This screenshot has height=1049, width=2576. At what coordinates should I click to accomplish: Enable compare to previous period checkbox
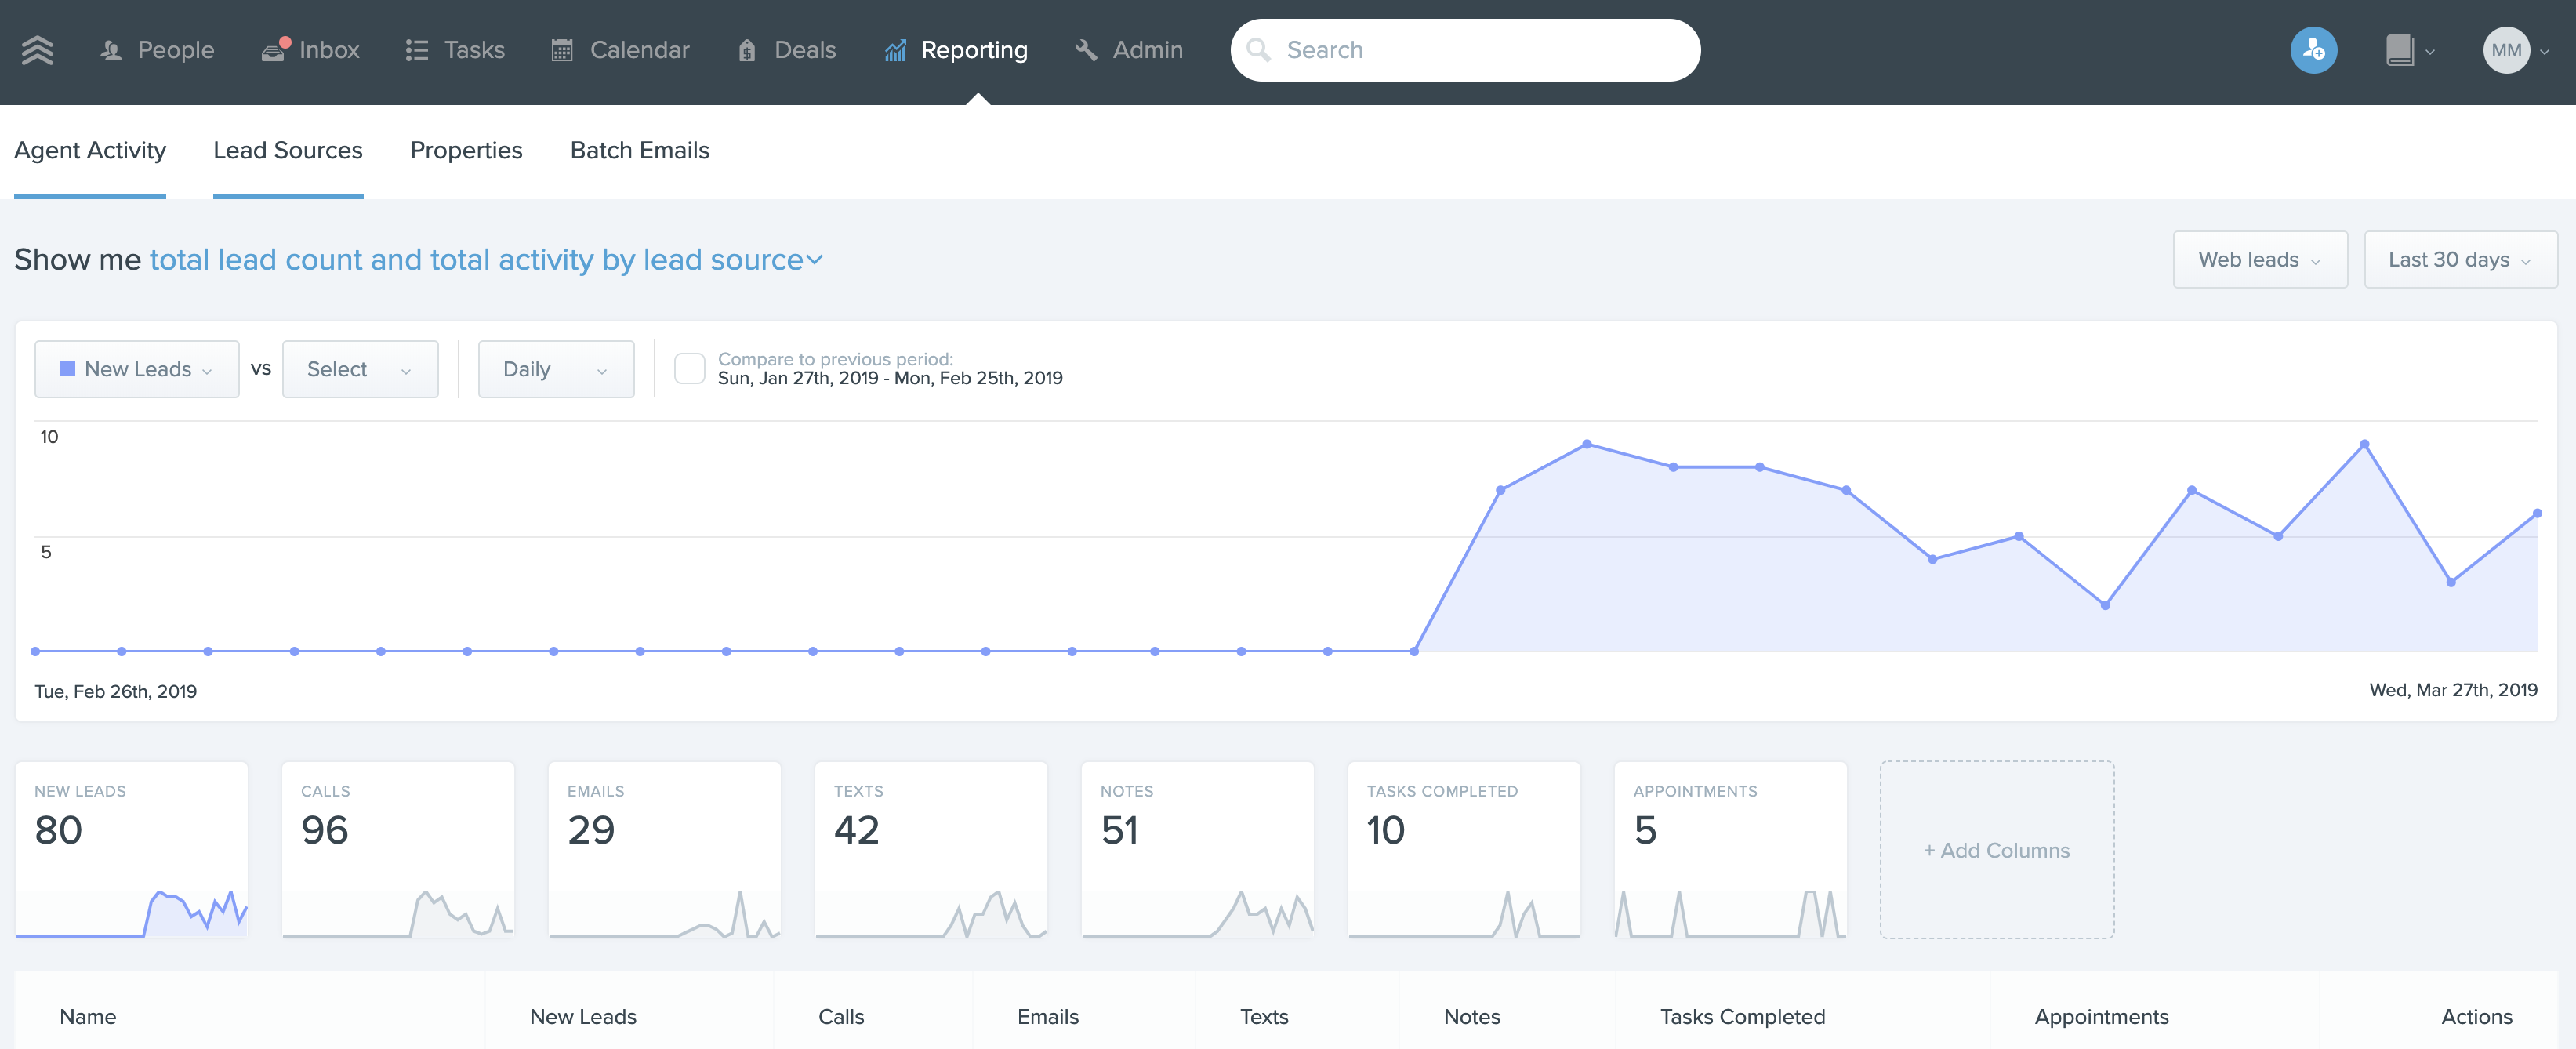[x=689, y=368]
